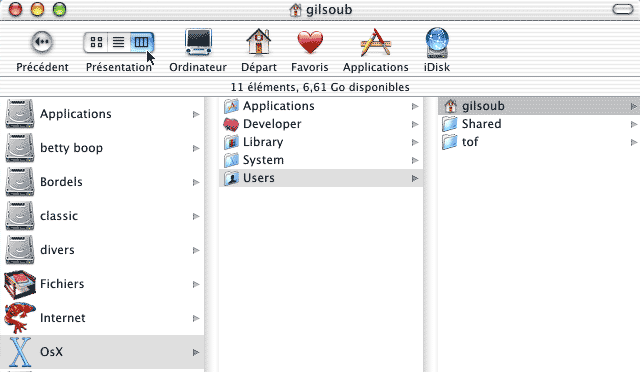Expand the Developer folder arrow
Viewport: 640px width, 372px height.
coord(415,124)
